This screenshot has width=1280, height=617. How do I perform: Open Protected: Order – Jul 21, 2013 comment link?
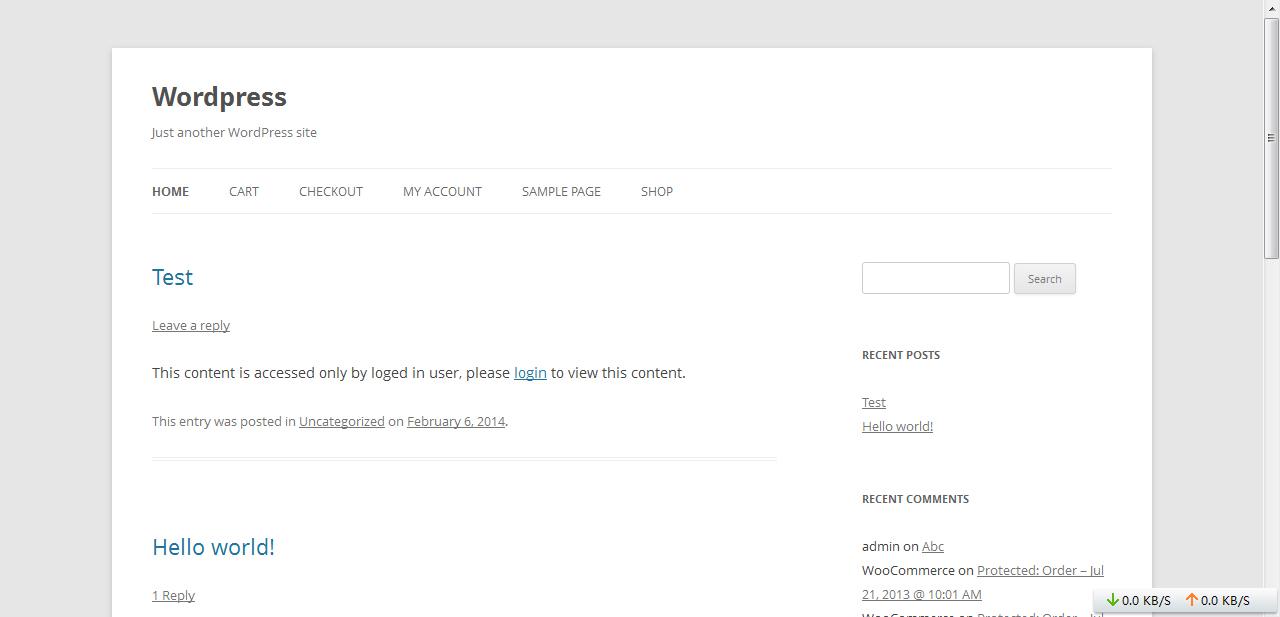984,582
